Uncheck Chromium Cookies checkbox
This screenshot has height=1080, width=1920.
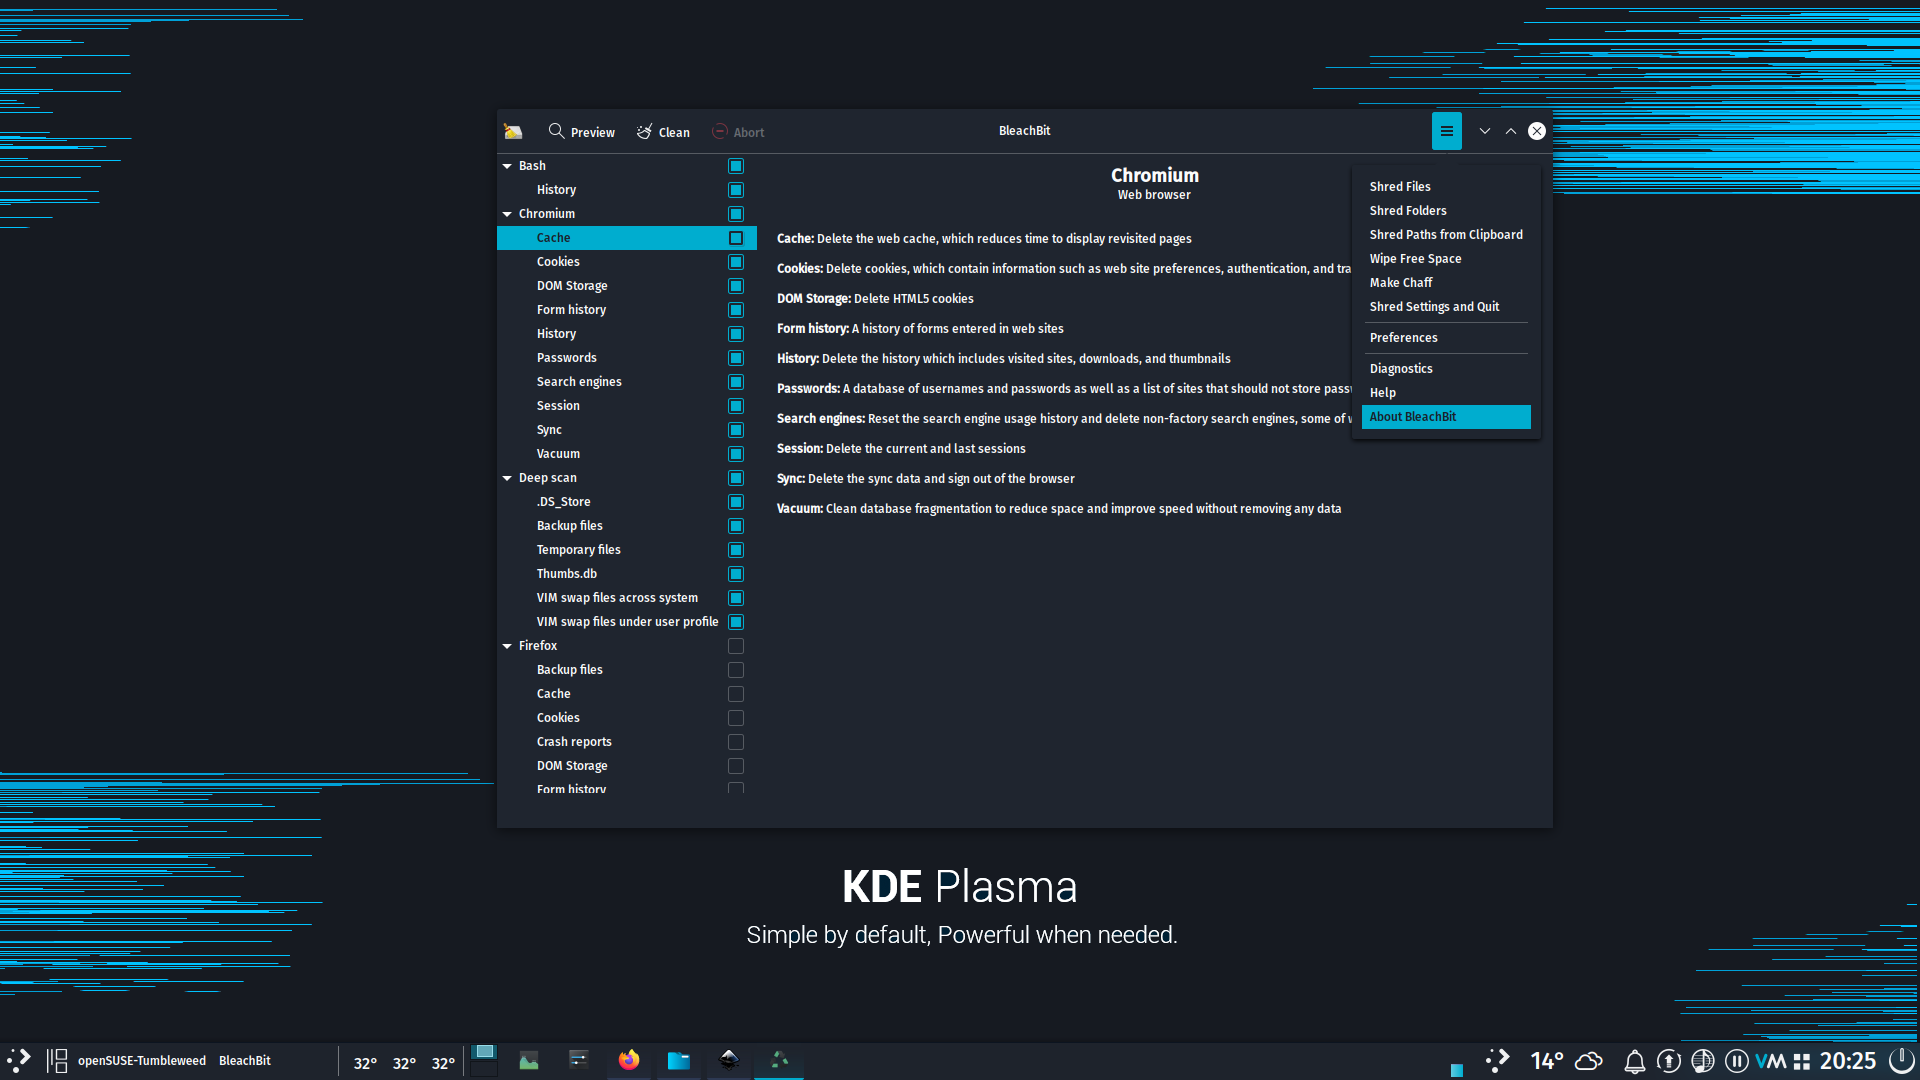[x=736, y=262]
